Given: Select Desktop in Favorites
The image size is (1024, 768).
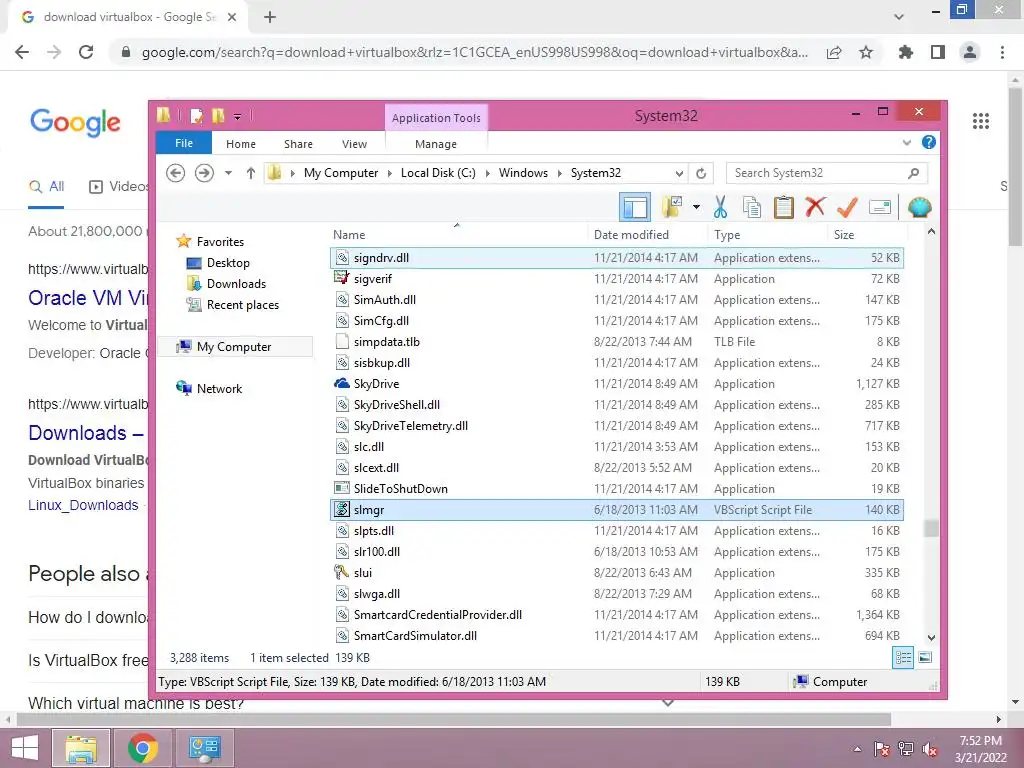Looking at the screenshot, I should point(228,263).
